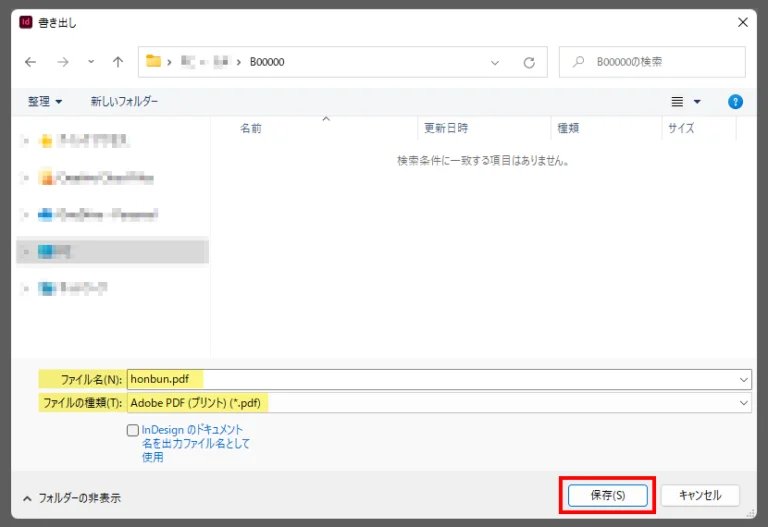Sort files by 名前 column header
The width and height of the screenshot is (768, 527).
point(251,129)
